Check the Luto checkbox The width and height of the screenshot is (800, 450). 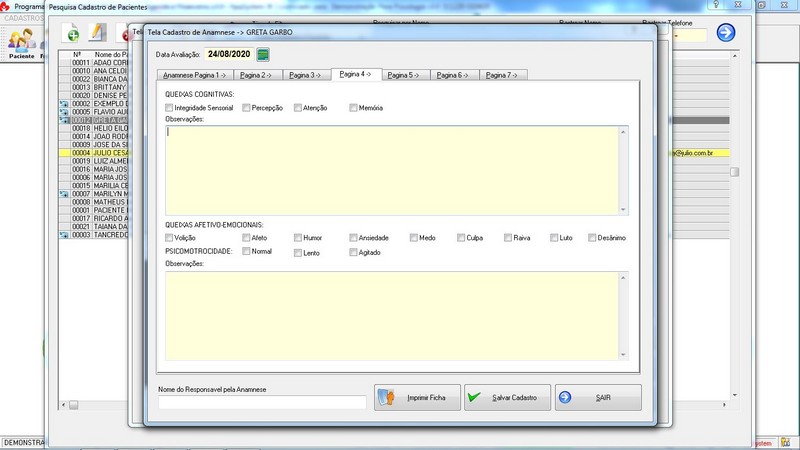pyautogui.click(x=554, y=238)
